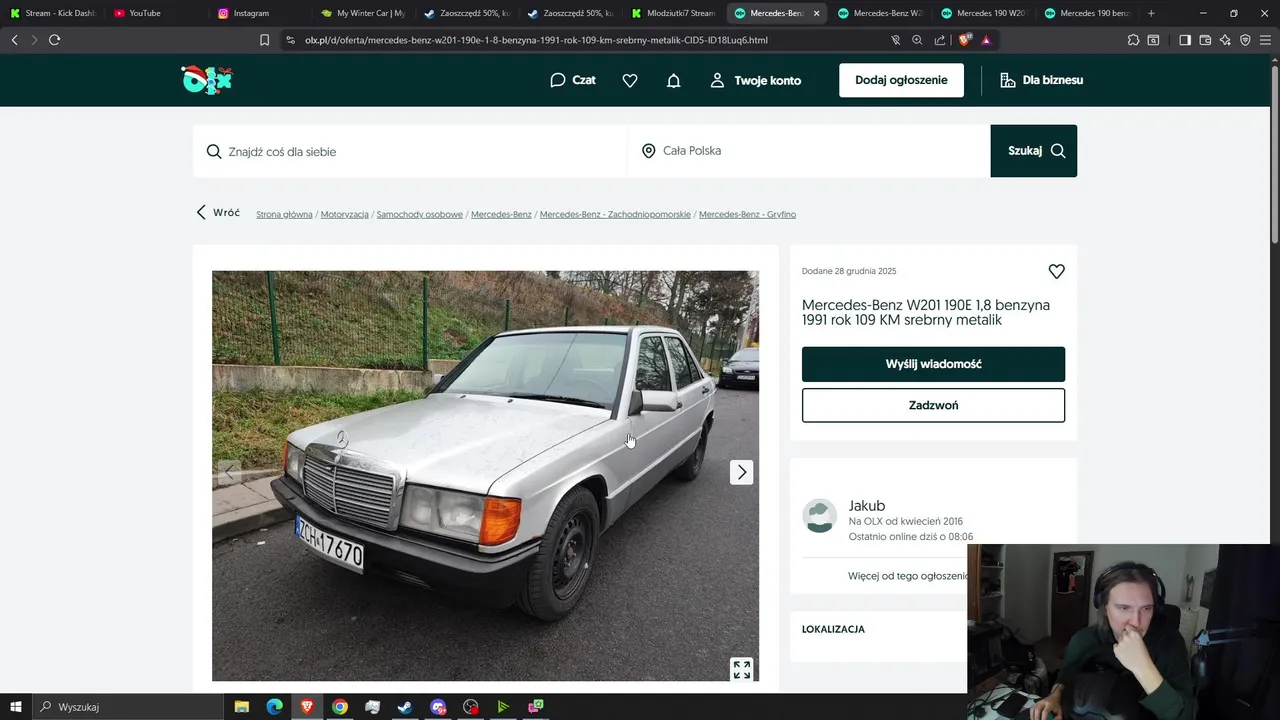
Task: Open Discord from taskbar
Action: (x=438, y=707)
